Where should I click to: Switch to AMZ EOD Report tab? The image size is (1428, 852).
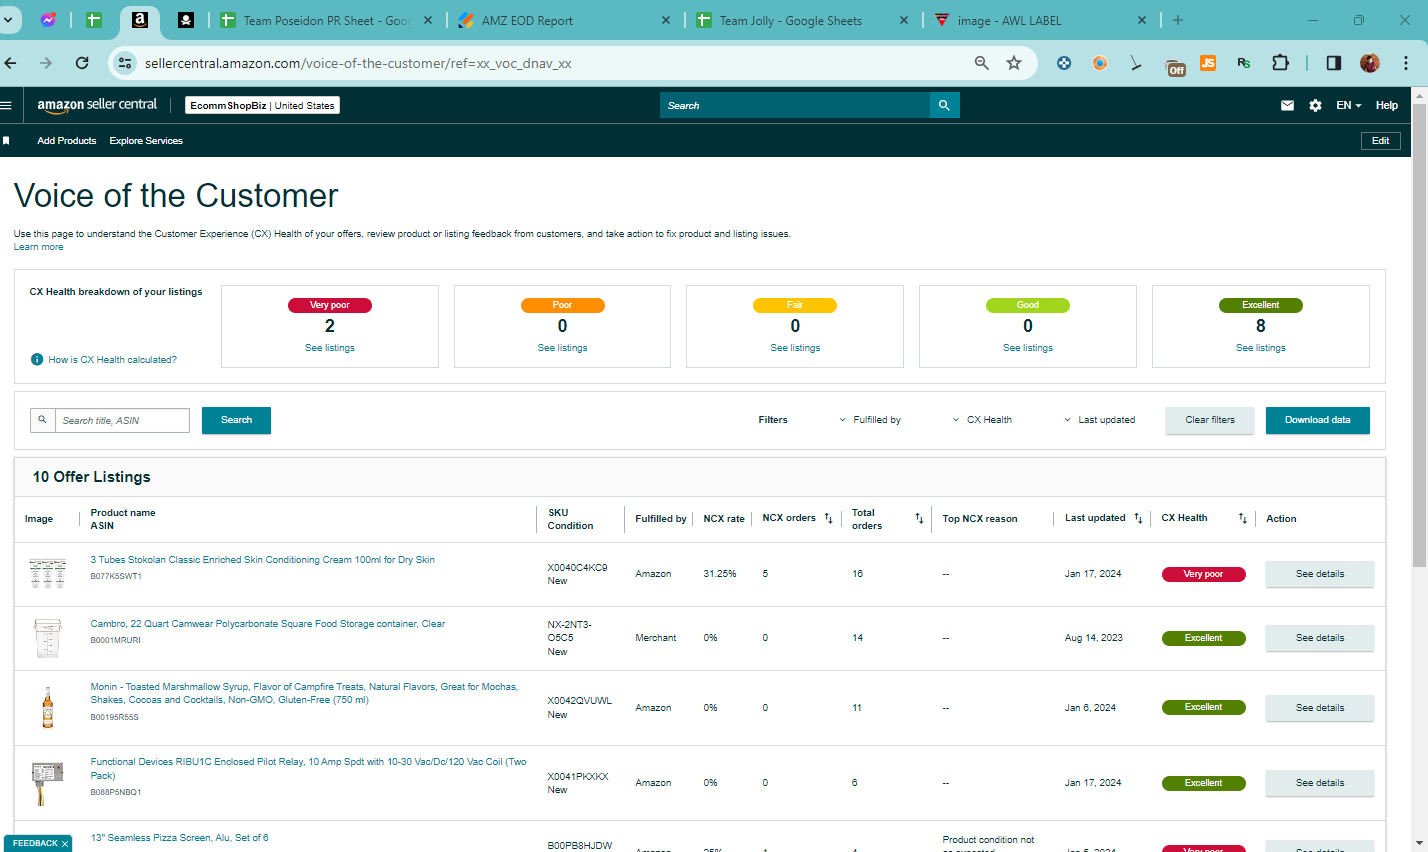[565, 20]
